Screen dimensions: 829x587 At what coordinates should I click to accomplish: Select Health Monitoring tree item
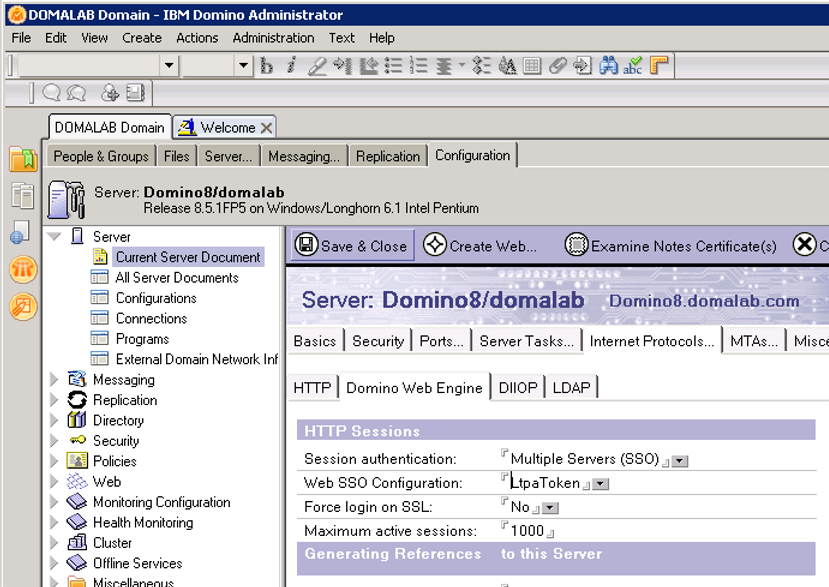pyautogui.click(x=143, y=522)
